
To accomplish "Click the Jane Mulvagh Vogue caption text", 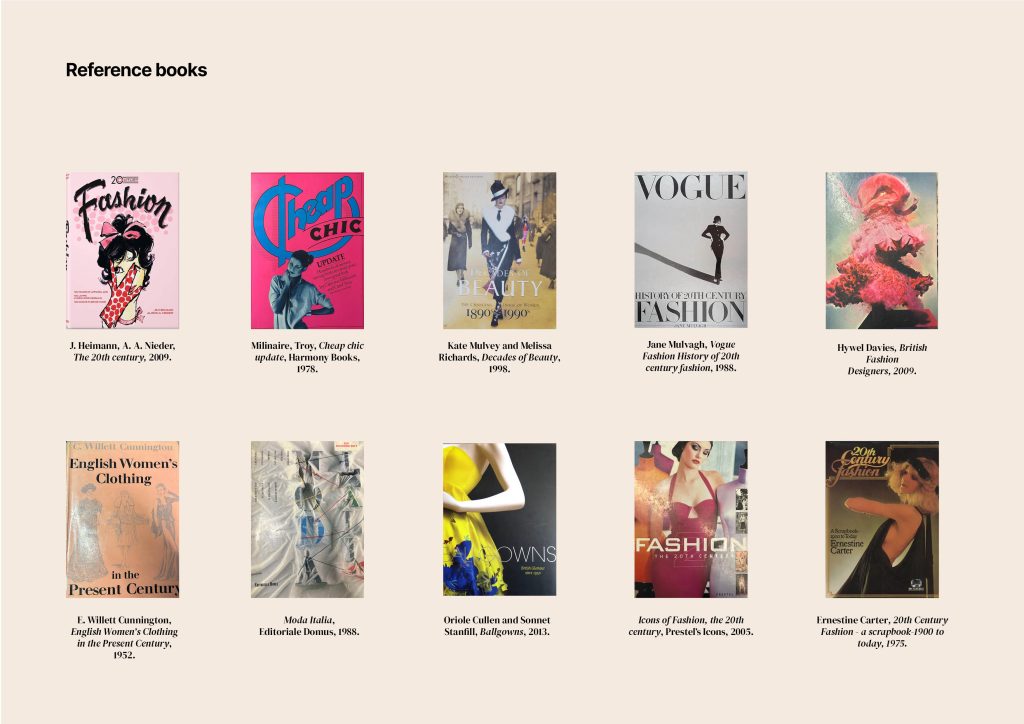I will [x=690, y=356].
